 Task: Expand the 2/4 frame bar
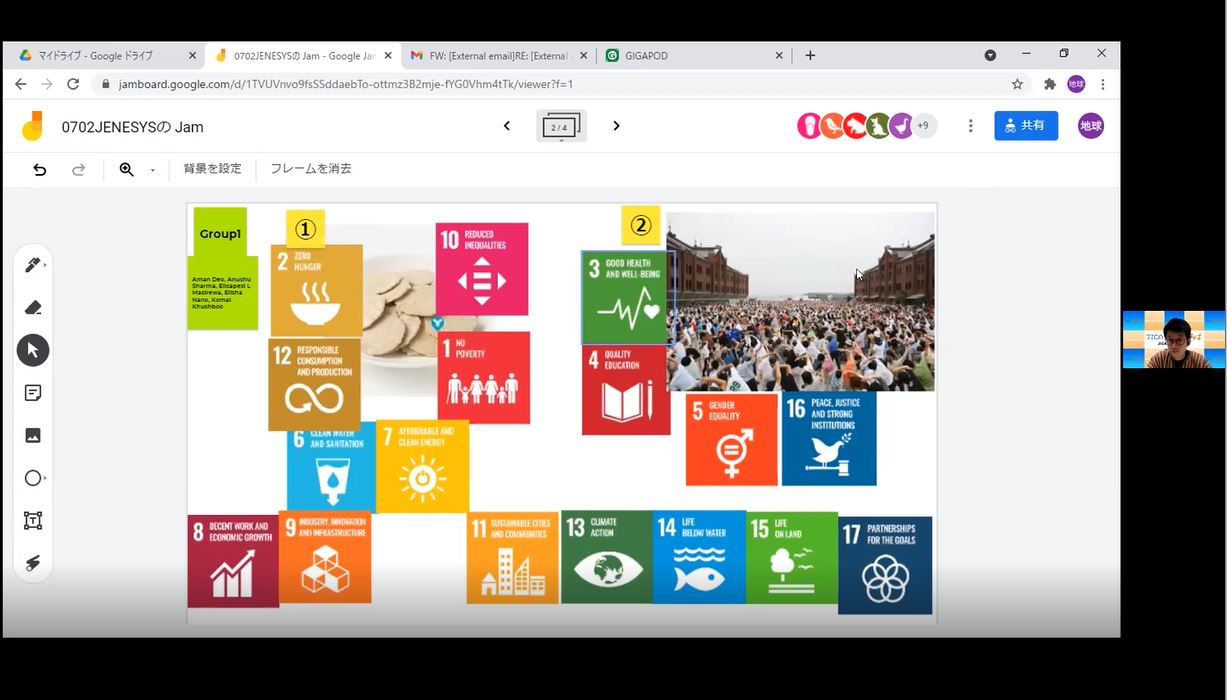click(561, 127)
